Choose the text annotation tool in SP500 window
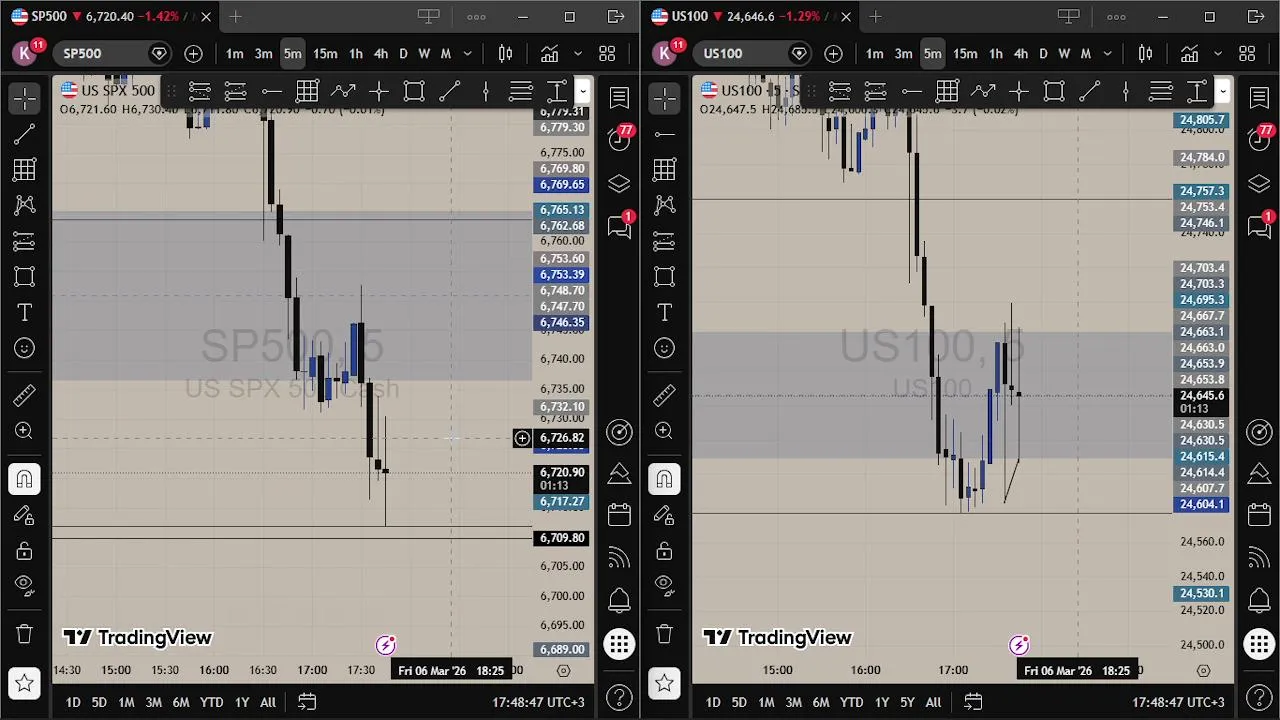This screenshot has height=720, width=1280. click(25, 313)
